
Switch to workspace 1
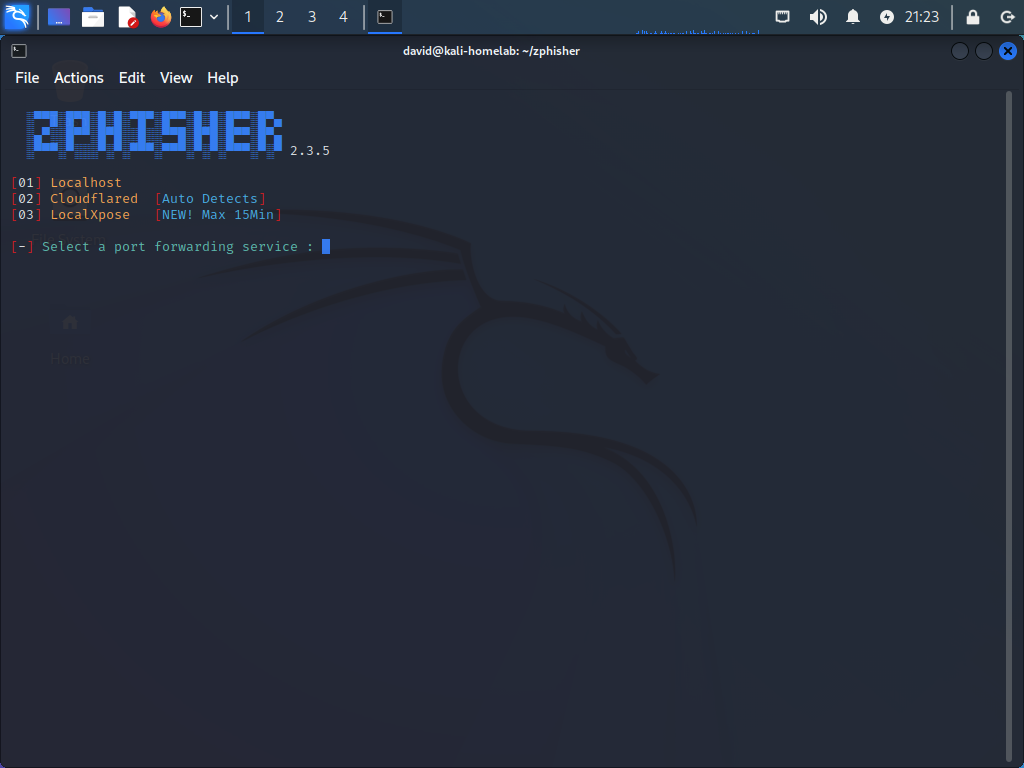248,17
